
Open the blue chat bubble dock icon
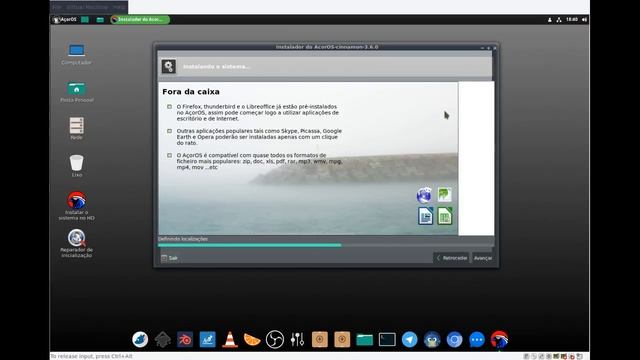tap(477, 339)
